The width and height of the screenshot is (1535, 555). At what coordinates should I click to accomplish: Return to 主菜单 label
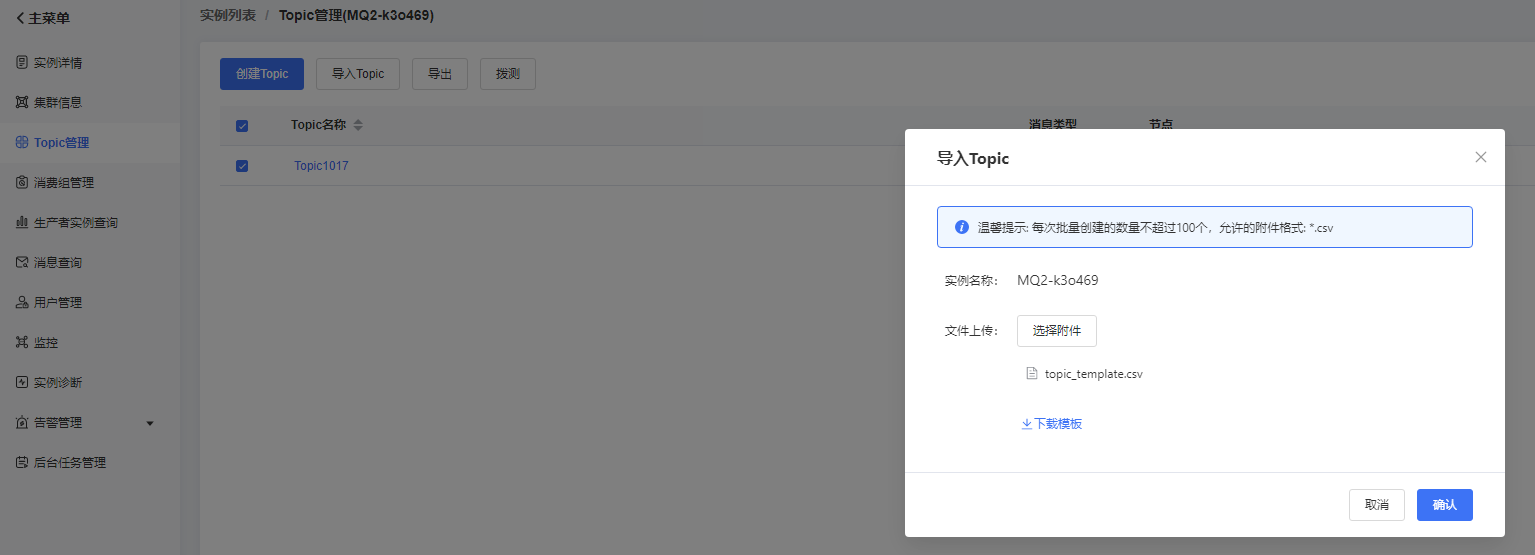click(x=49, y=18)
